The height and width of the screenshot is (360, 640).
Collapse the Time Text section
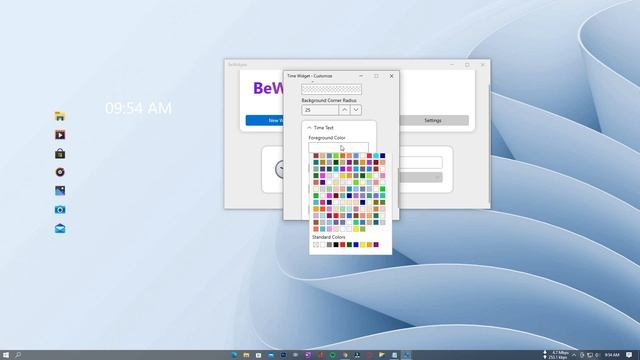click(x=309, y=128)
